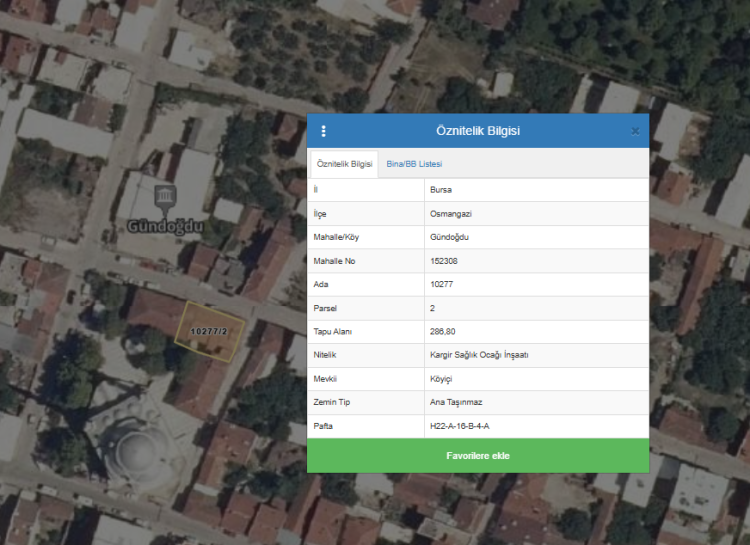Select the Gündoğdu place label on the map
The height and width of the screenshot is (545, 750).
165,226
